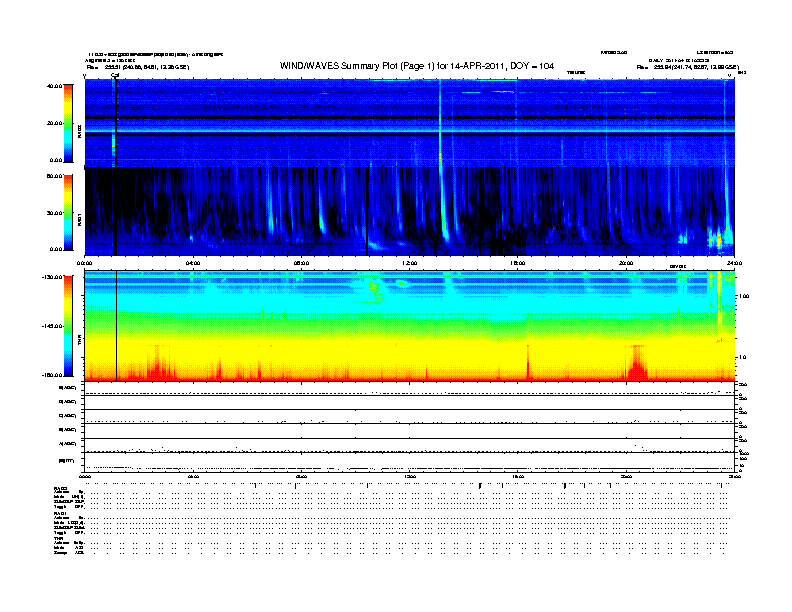The image size is (792, 612).
Task: Click 24:00 tick label below RAD1 spectrogram
Action: [734, 263]
